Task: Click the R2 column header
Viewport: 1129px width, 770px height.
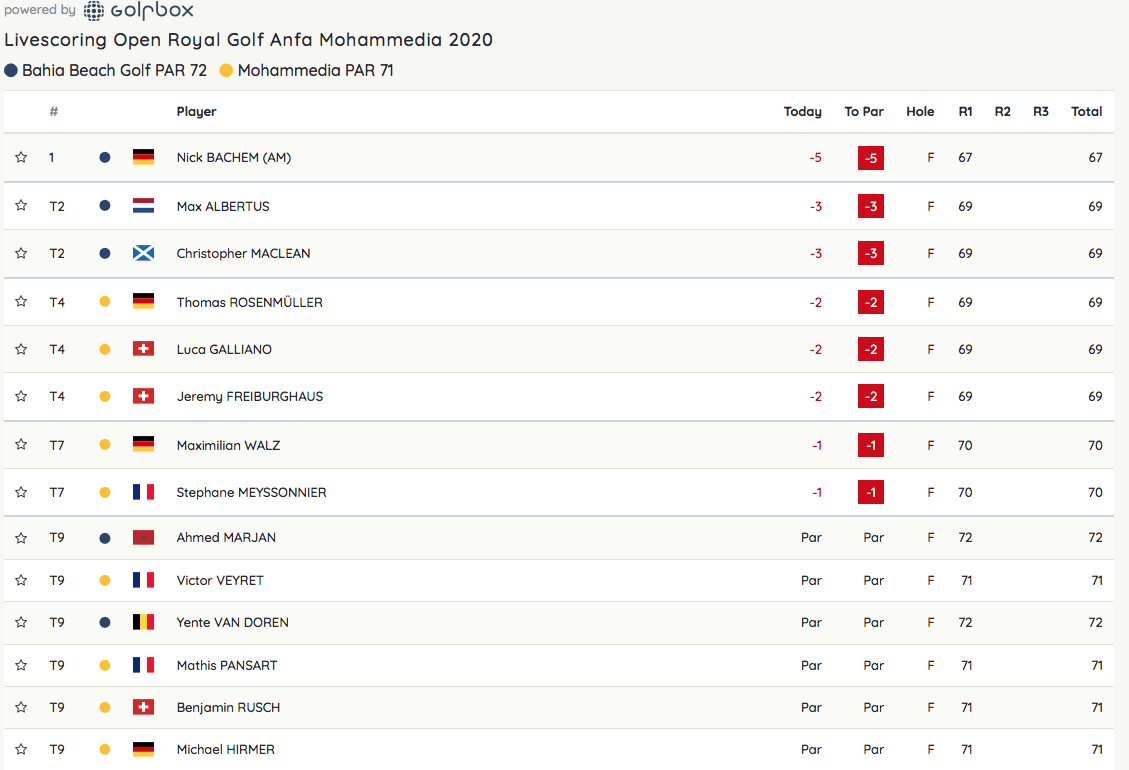Action: pos(1002,112)
